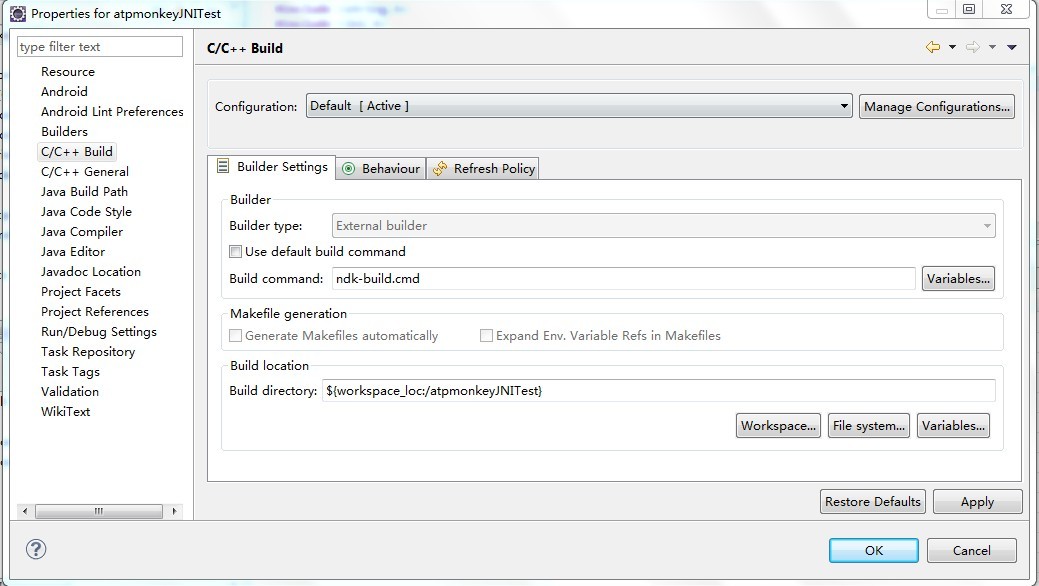Enable Use default build command checkbox

pyautogui.click(x=235, y=252)
